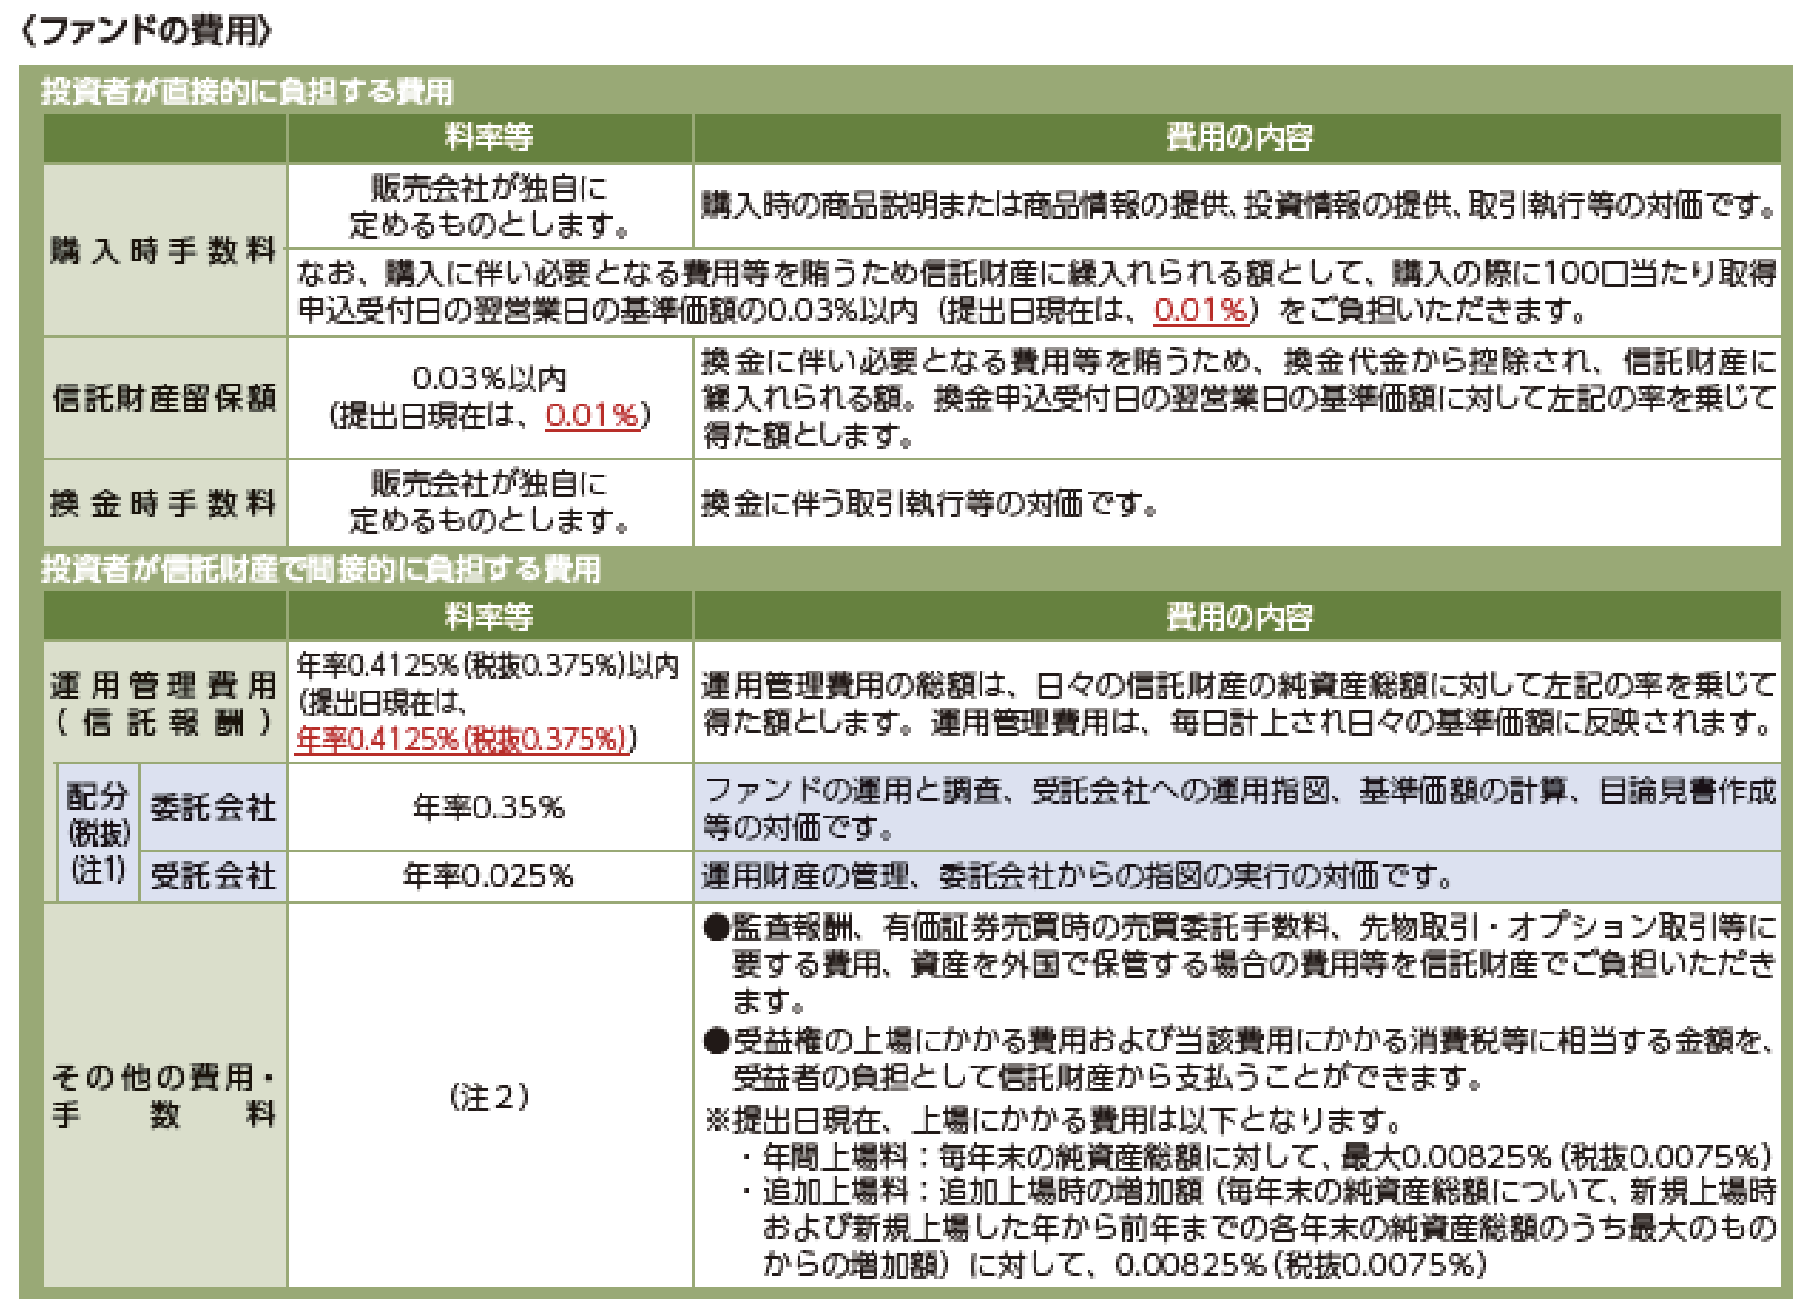Select the 投資者が直接的に負担する費用 section heading
Image resolution: width=1804 pixels, height=1308 pixels.
click(x=247, y=92)
